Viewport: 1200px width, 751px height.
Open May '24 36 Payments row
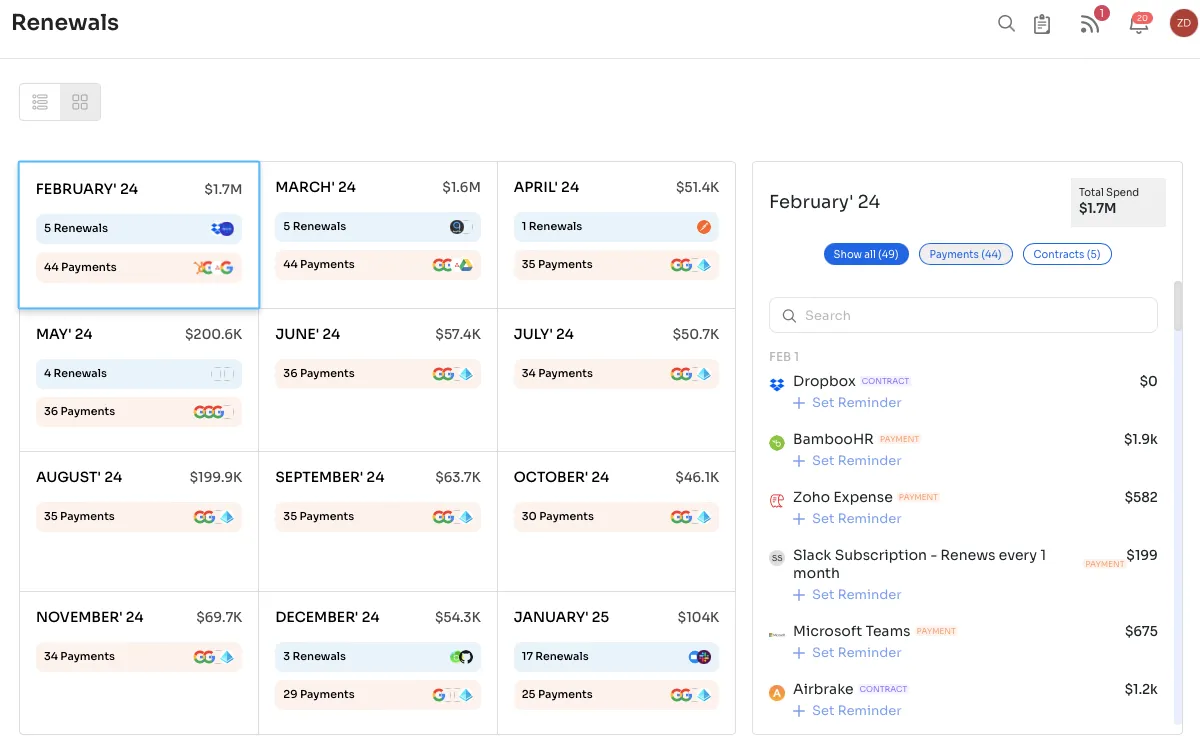pos(139,411)
